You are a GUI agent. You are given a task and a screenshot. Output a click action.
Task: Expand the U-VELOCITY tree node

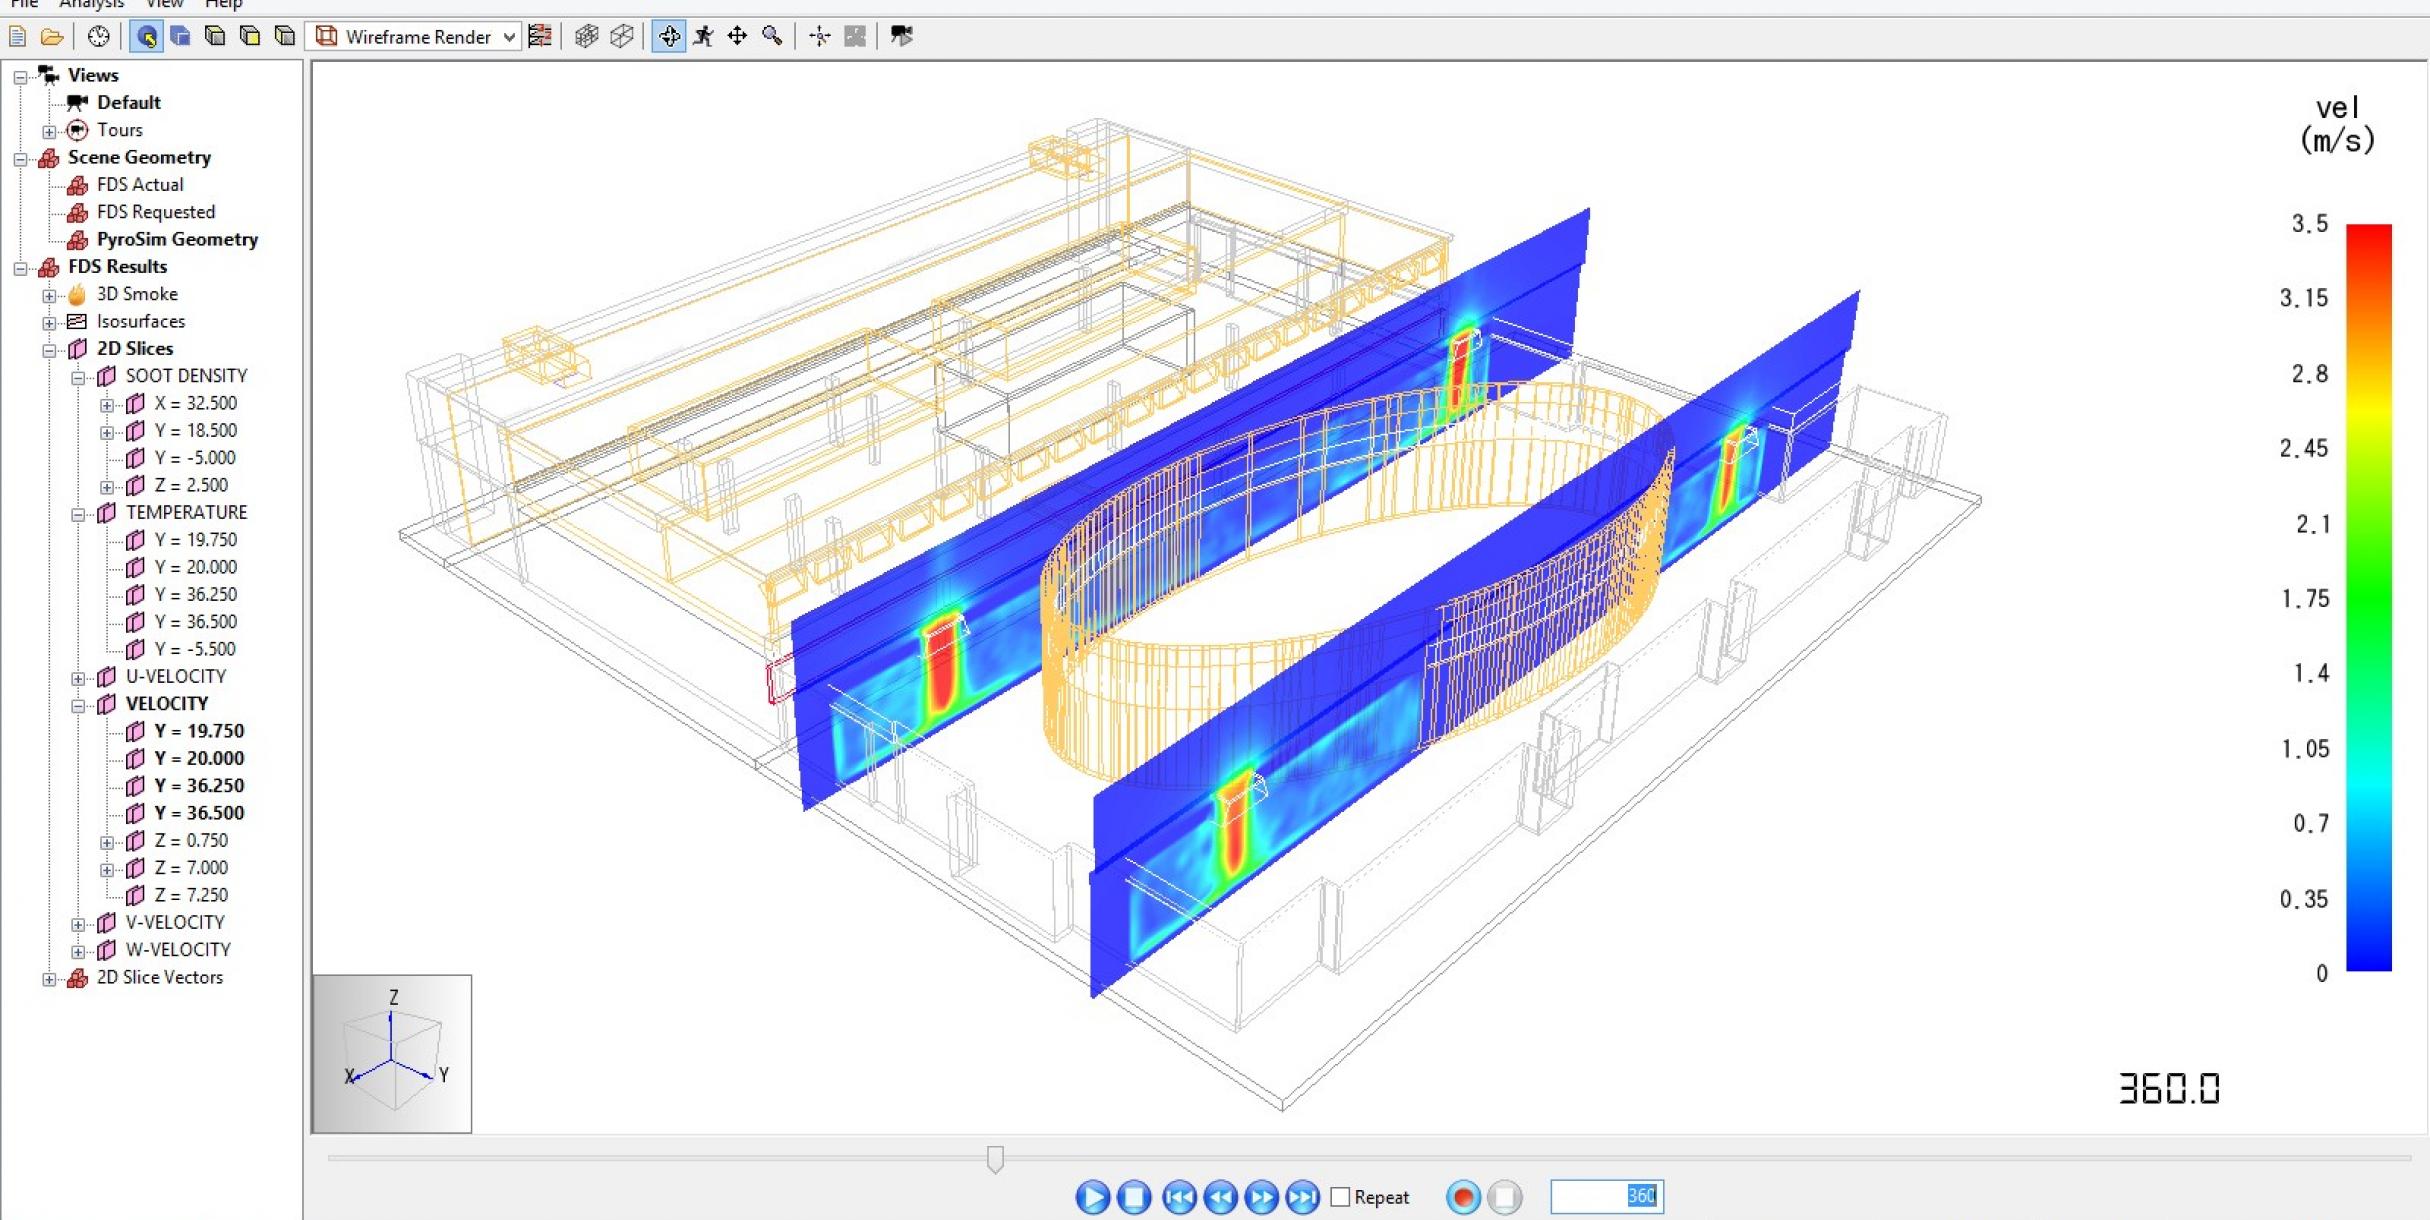pos(78,678)
